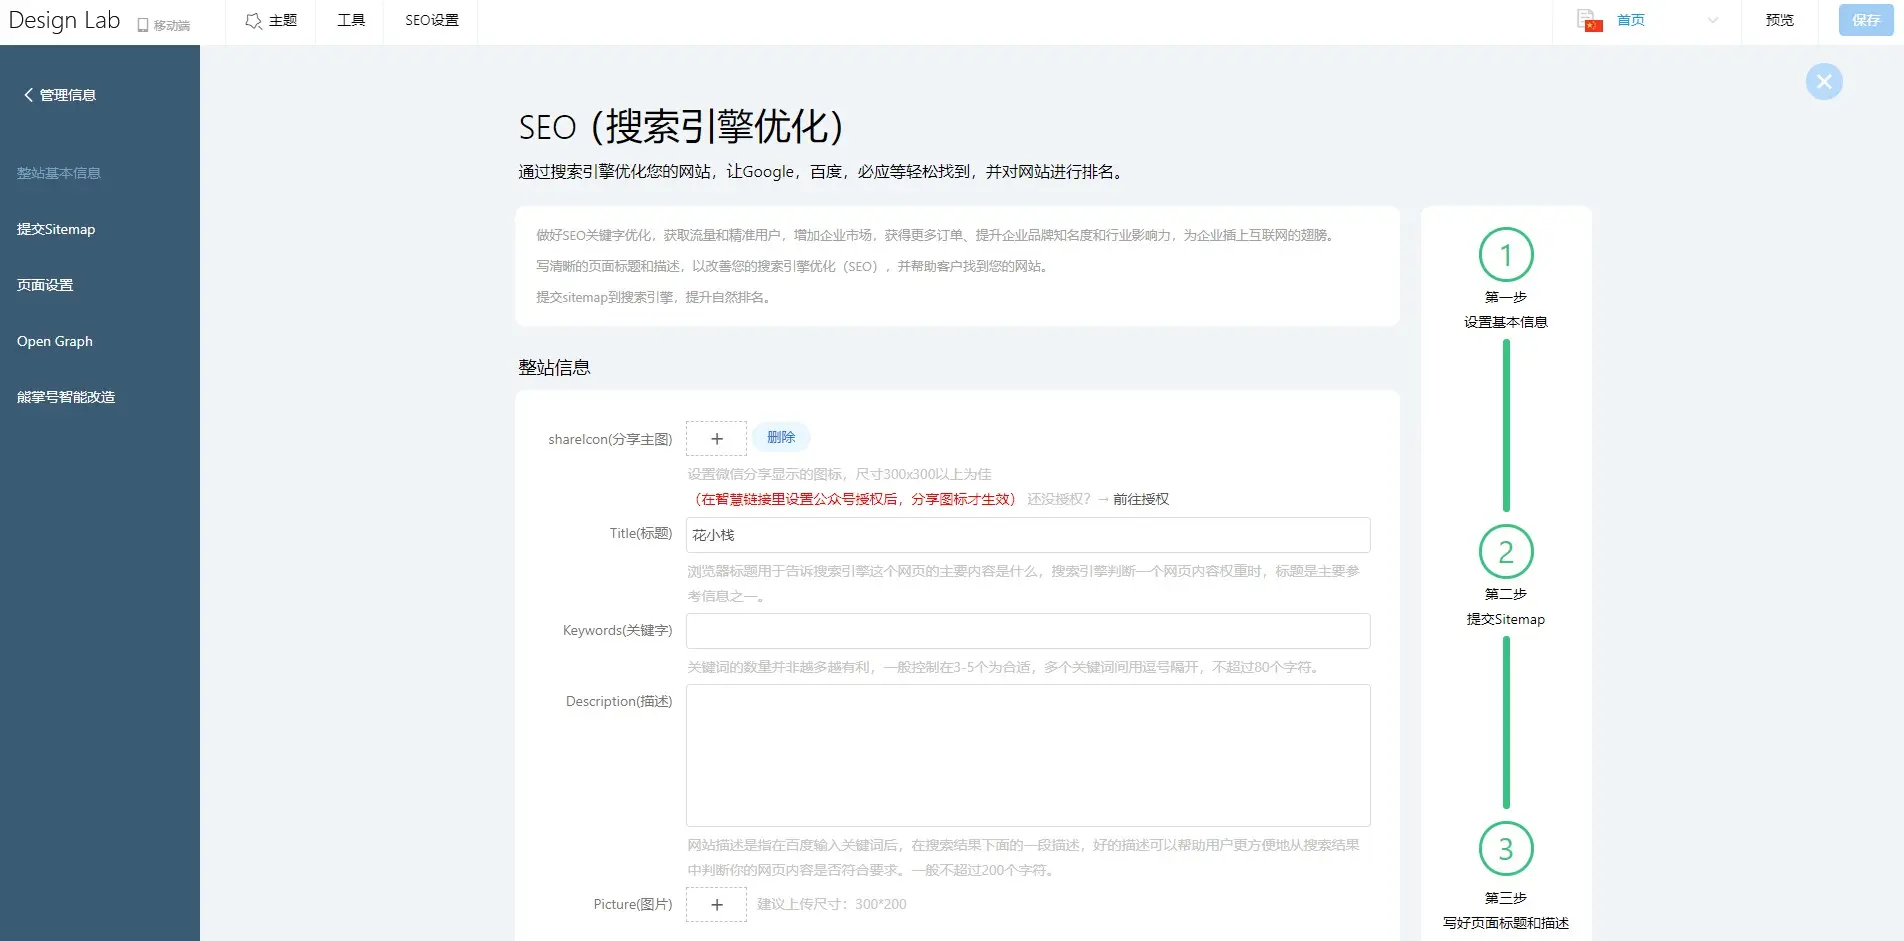Open the 主题 theme menu

point(271,21)
